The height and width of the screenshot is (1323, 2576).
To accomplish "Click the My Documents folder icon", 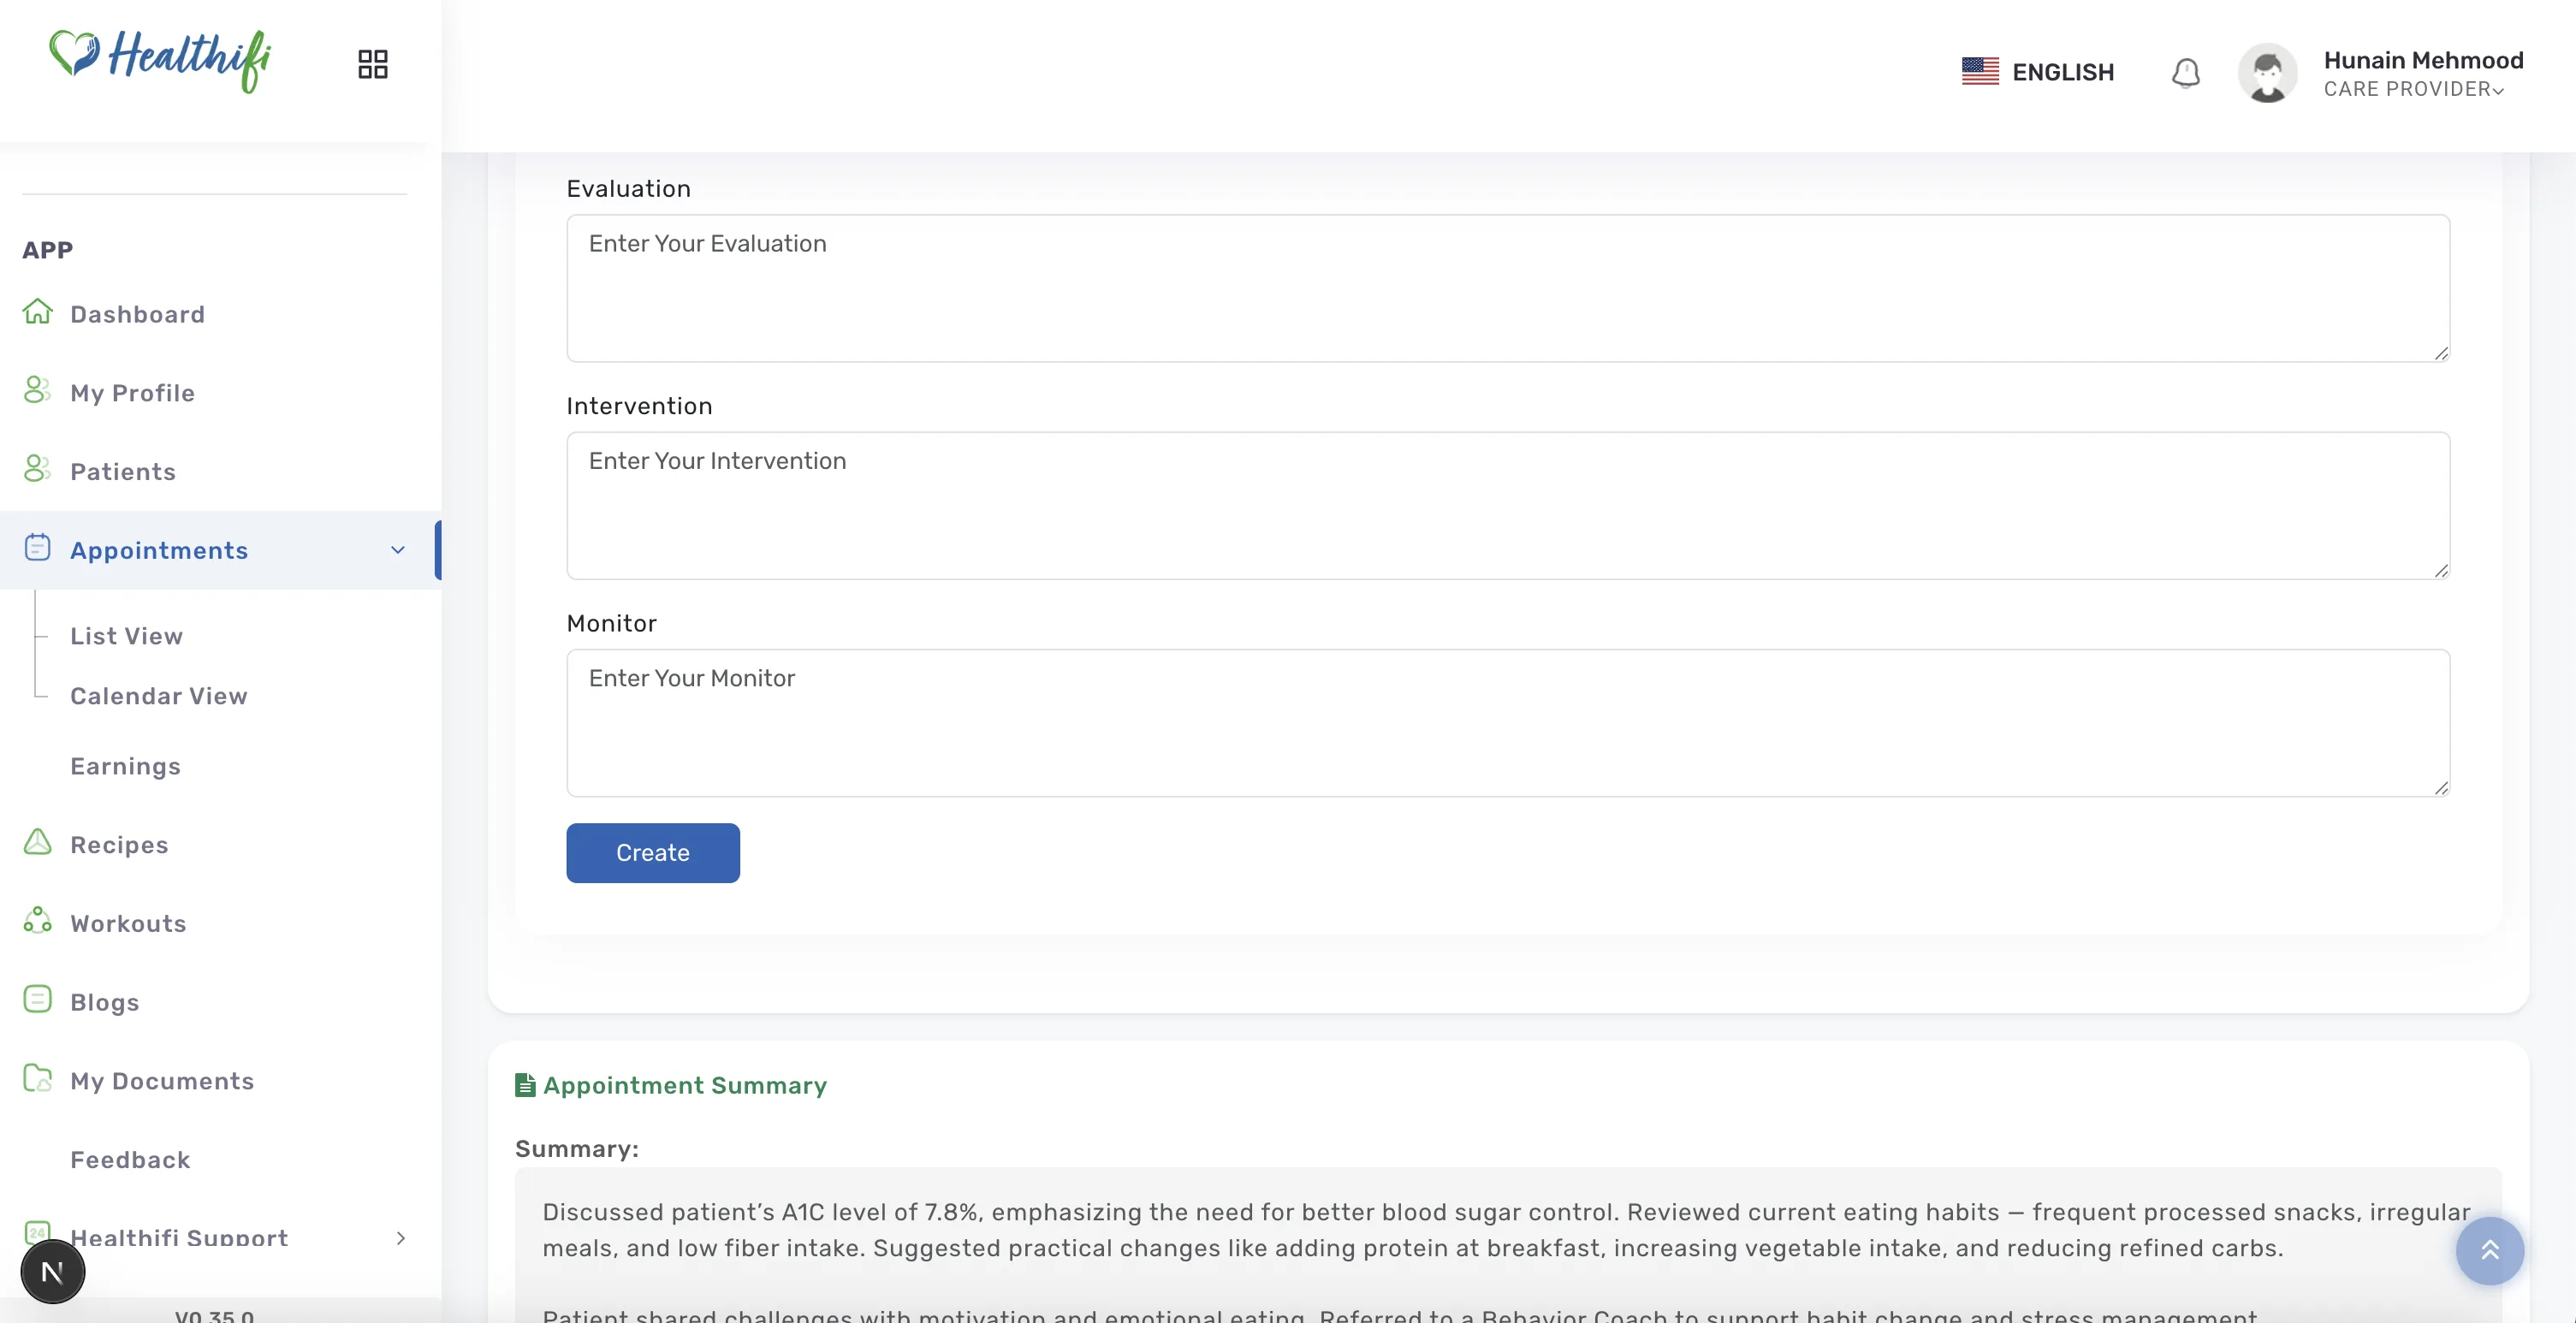I will (x=37, y=1078).
